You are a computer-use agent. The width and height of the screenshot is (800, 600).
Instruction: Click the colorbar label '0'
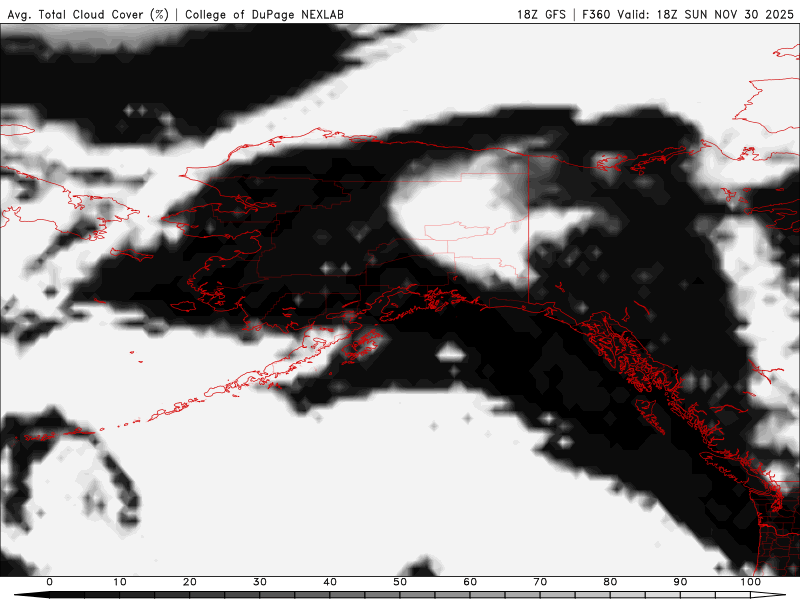(49, 582)
